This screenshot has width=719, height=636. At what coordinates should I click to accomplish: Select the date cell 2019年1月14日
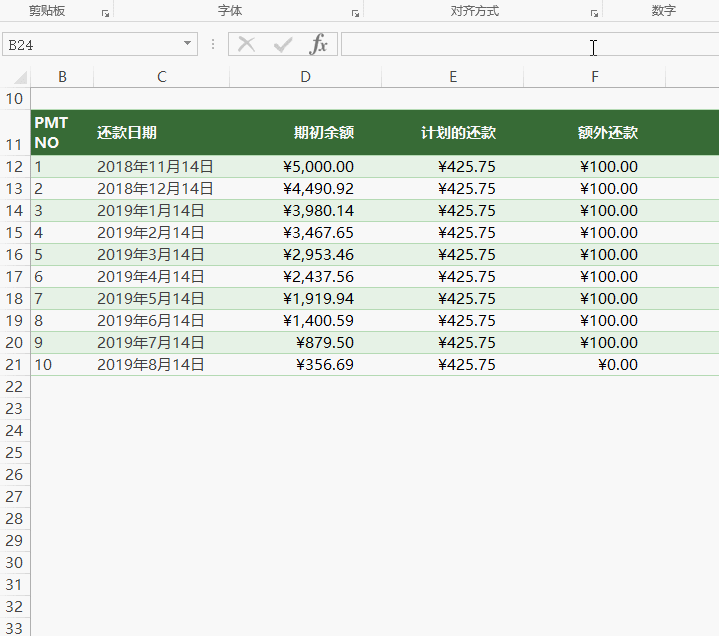click(x=161, y=210)
